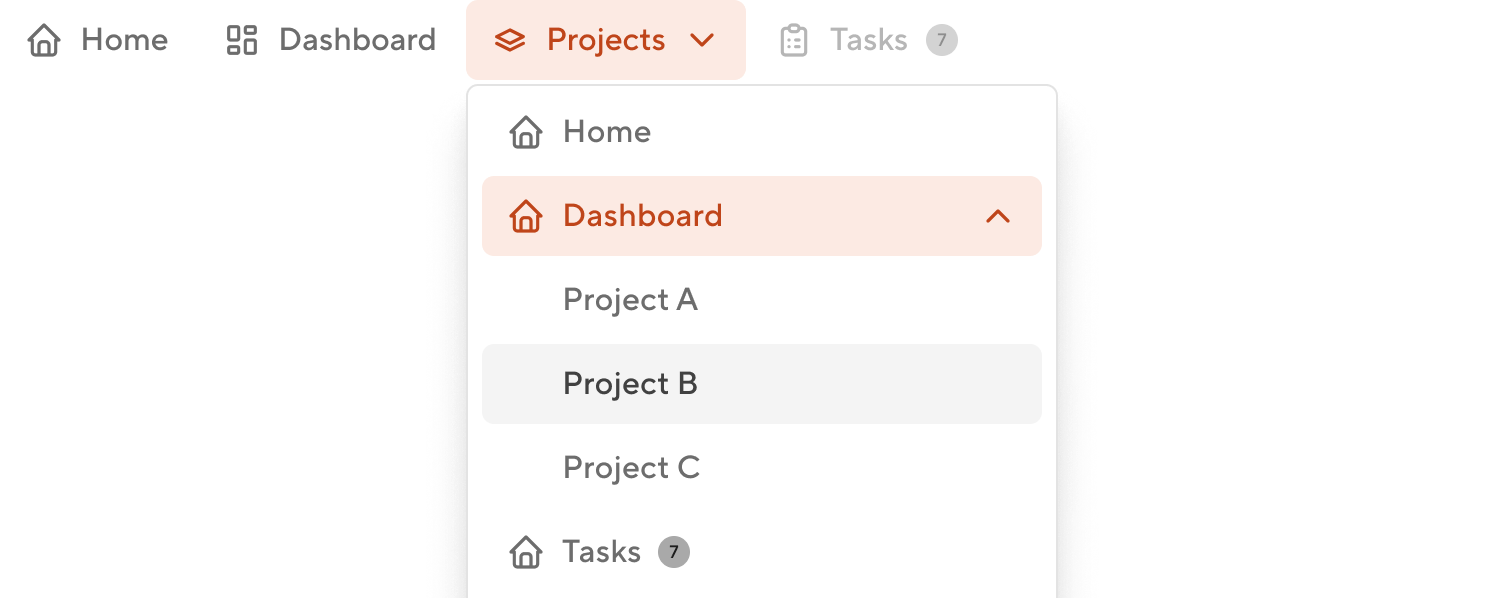Collapse the Projects dropdown chevron
Screen dimensions: 1512x598
coord(703,41)
